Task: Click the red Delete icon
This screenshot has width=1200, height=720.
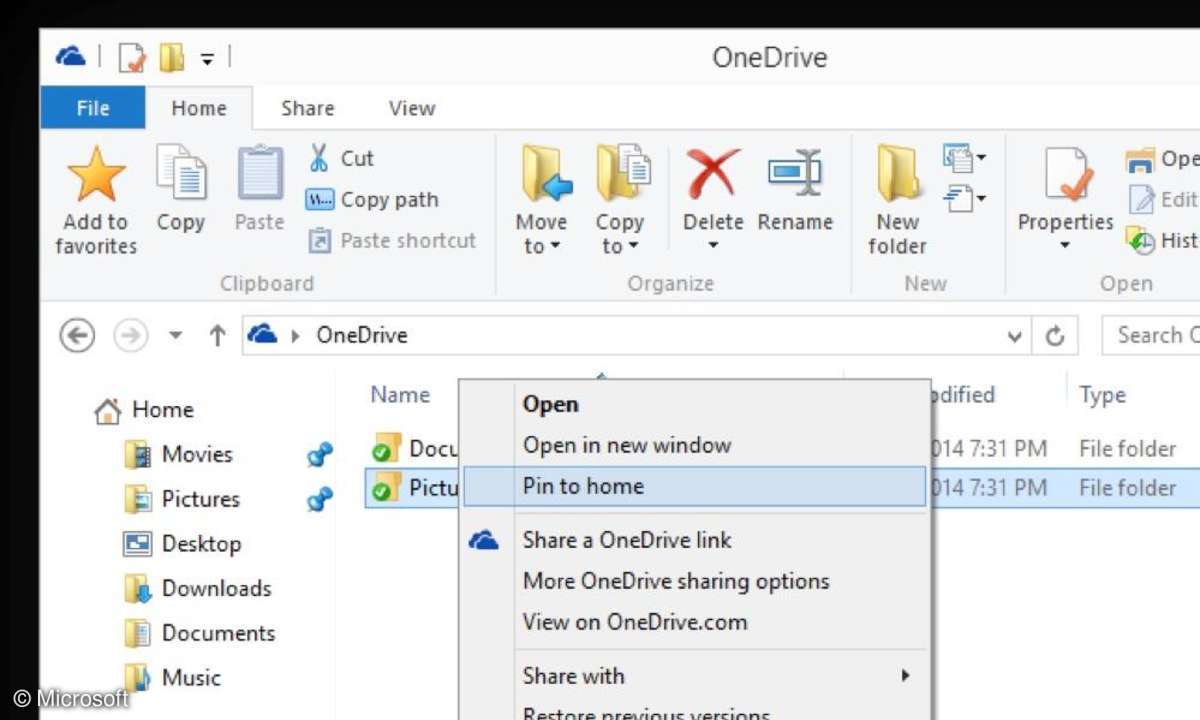Action: (713, 174)
